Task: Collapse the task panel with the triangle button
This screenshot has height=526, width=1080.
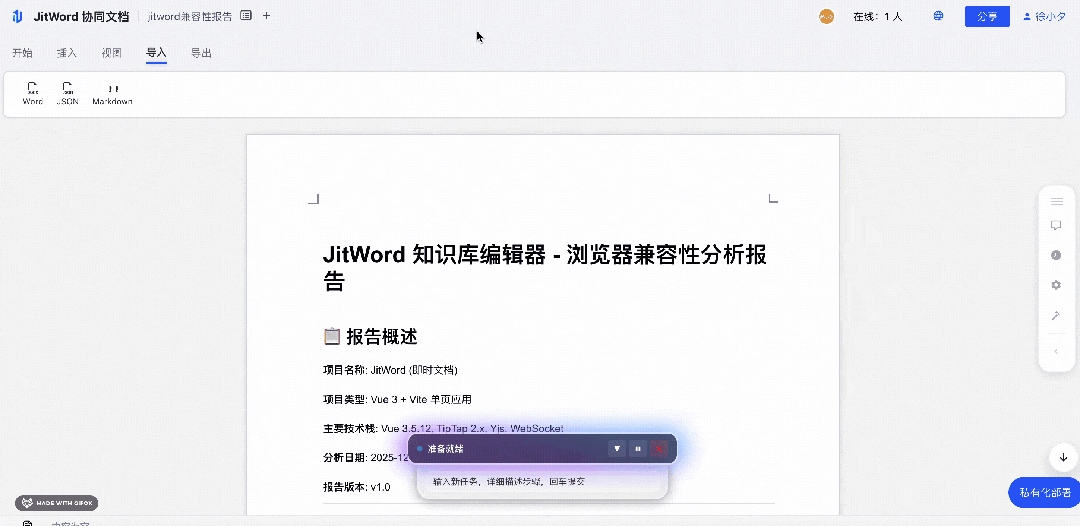Action: click(617, 449)
